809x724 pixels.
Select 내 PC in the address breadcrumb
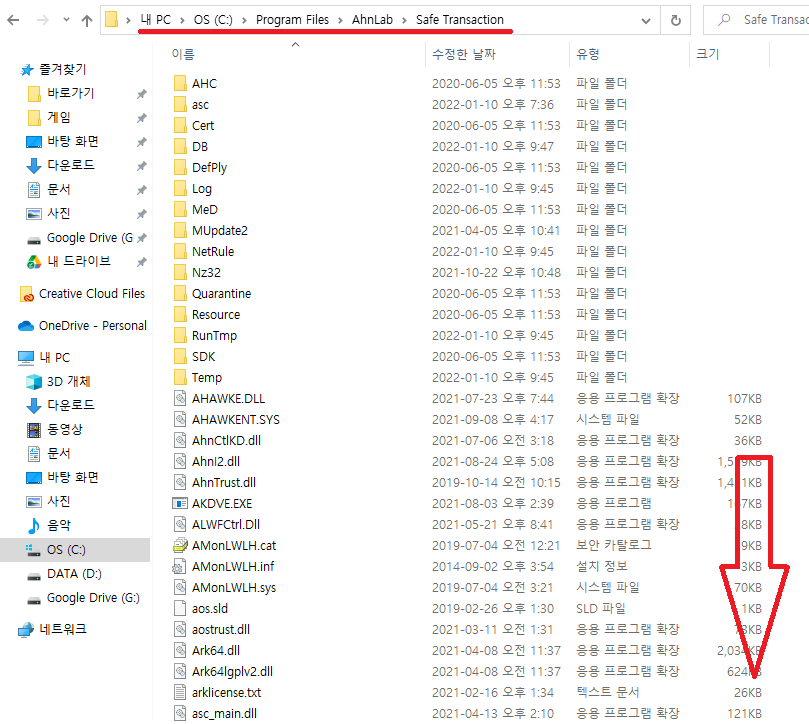(156, 20)
